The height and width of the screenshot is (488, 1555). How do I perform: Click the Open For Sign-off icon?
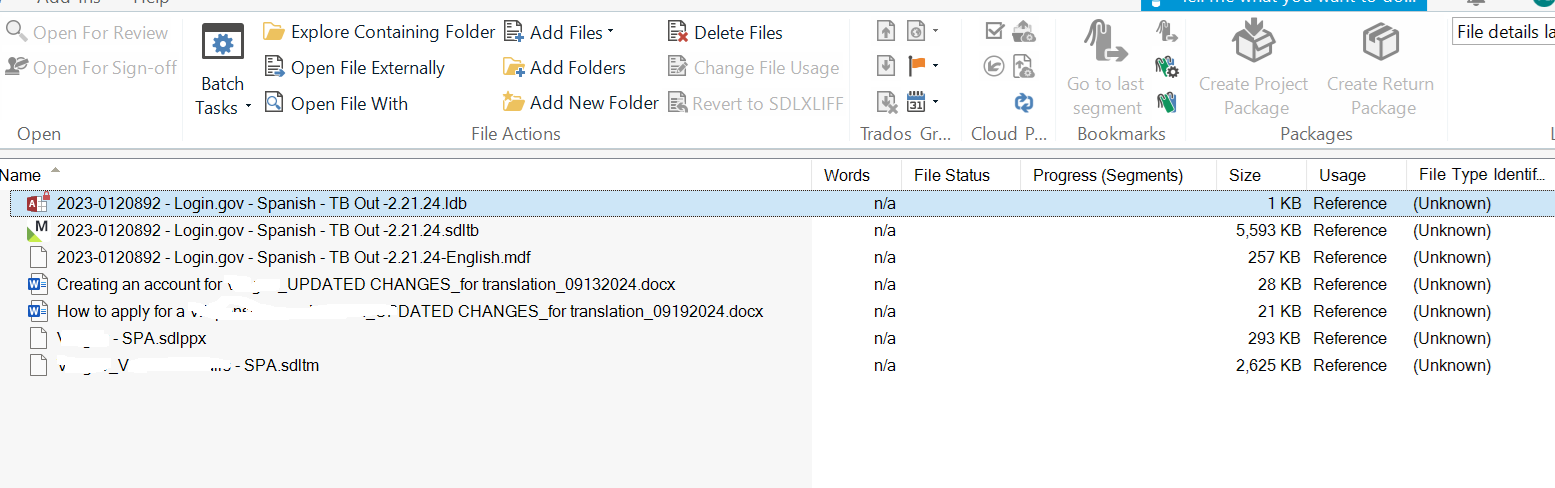[17, 66]
